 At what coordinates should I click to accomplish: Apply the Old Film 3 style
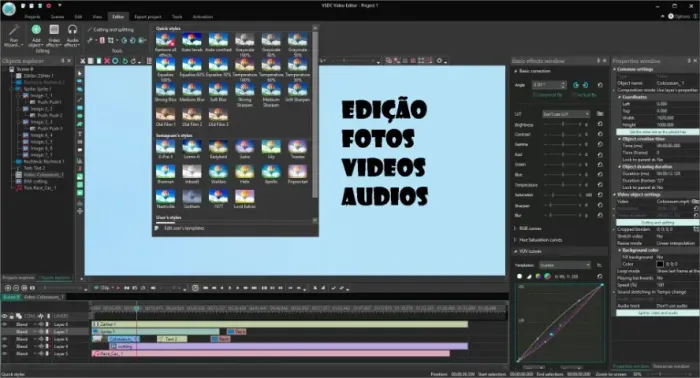(x=218, y=117)
